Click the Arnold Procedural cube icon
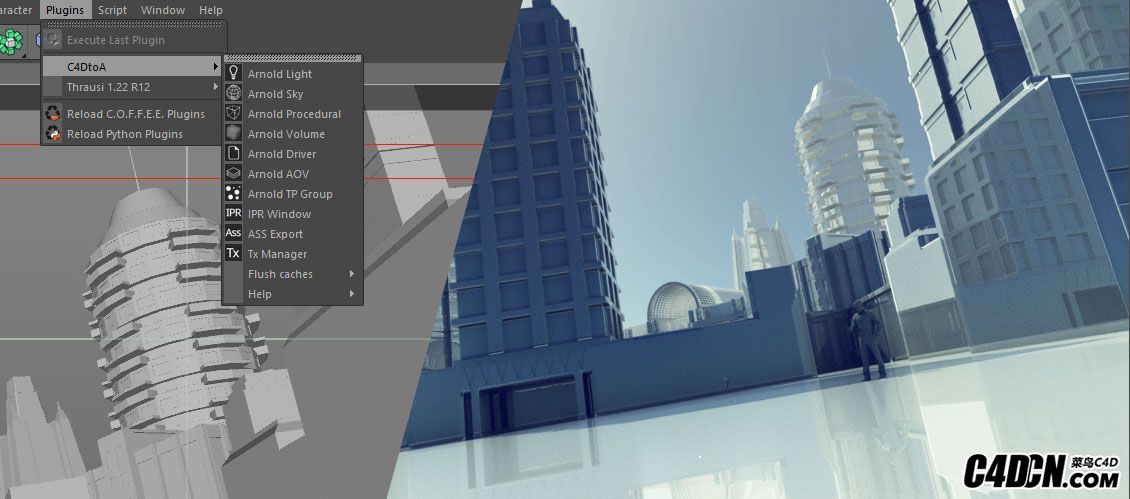This screenshot has width=1130, height=499. [233, 114]
